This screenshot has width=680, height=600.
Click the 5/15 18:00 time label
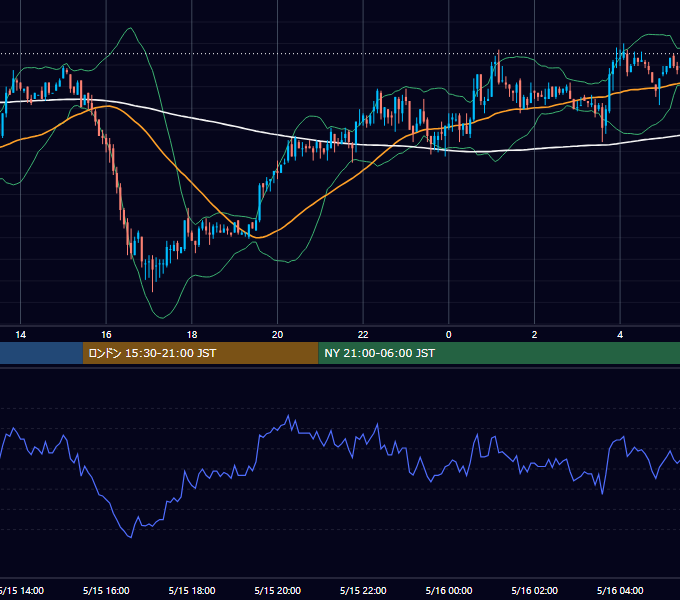click(192, 590)
